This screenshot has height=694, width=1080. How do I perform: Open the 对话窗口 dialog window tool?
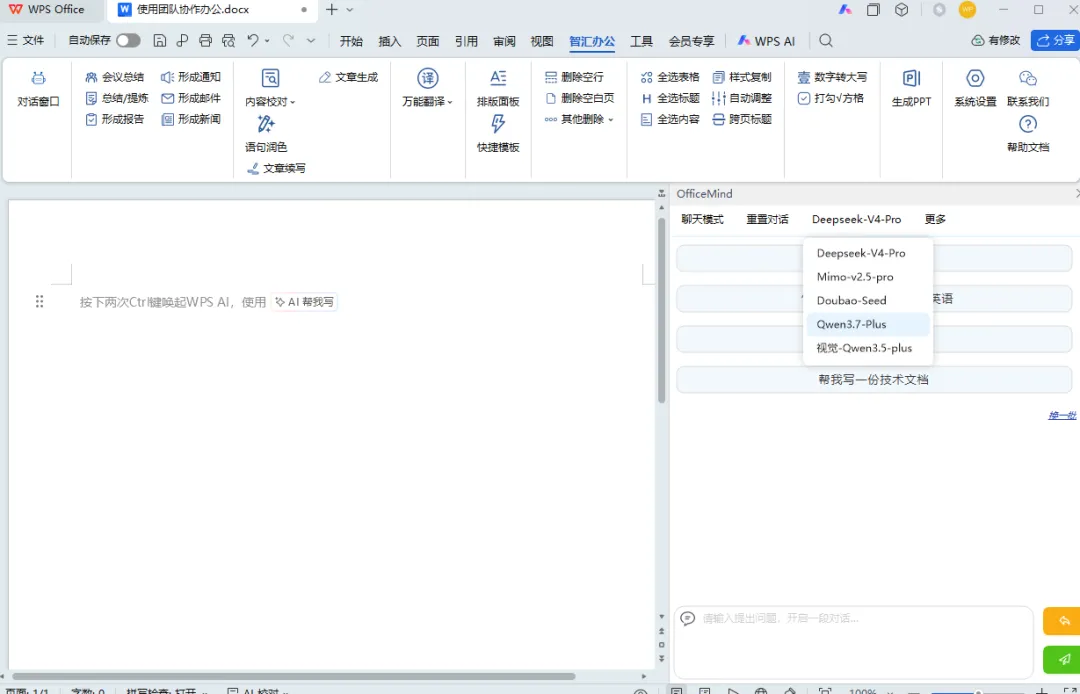[x=39, y=89]
